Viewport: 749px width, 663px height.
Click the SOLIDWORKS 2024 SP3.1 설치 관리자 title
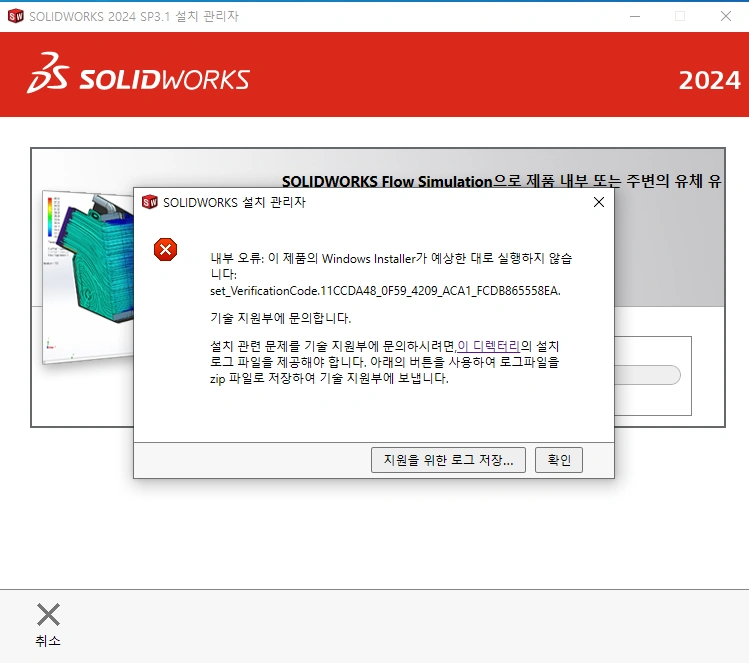(134, 16)
